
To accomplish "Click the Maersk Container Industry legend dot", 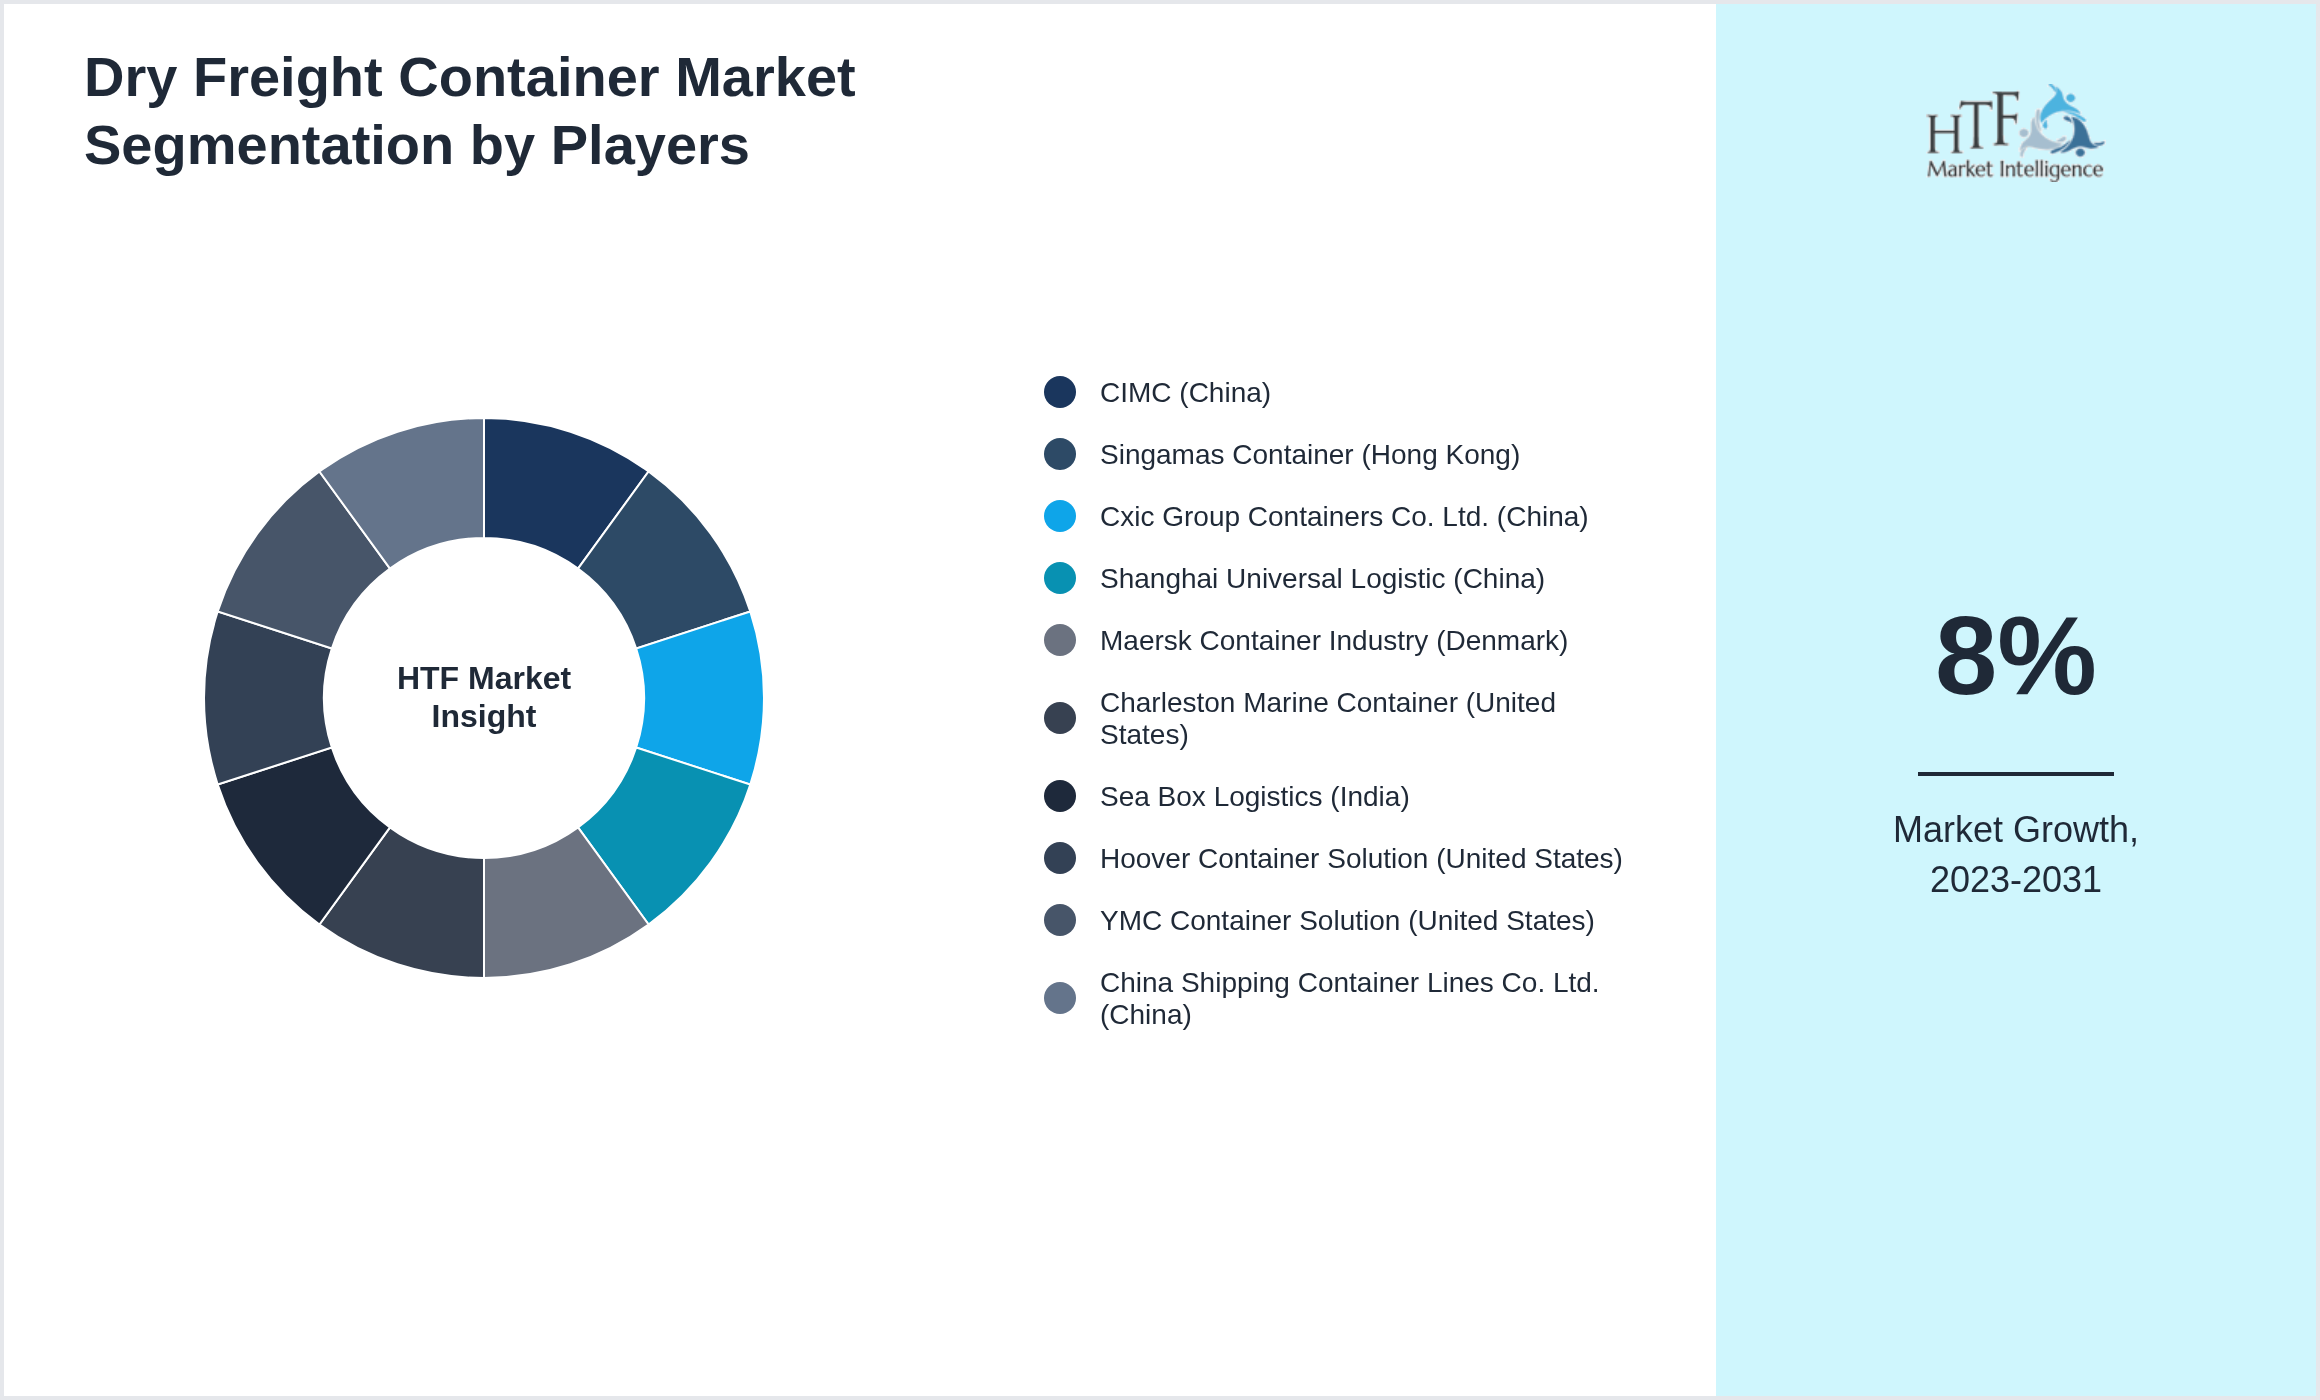I will (x=1060, y=640).
